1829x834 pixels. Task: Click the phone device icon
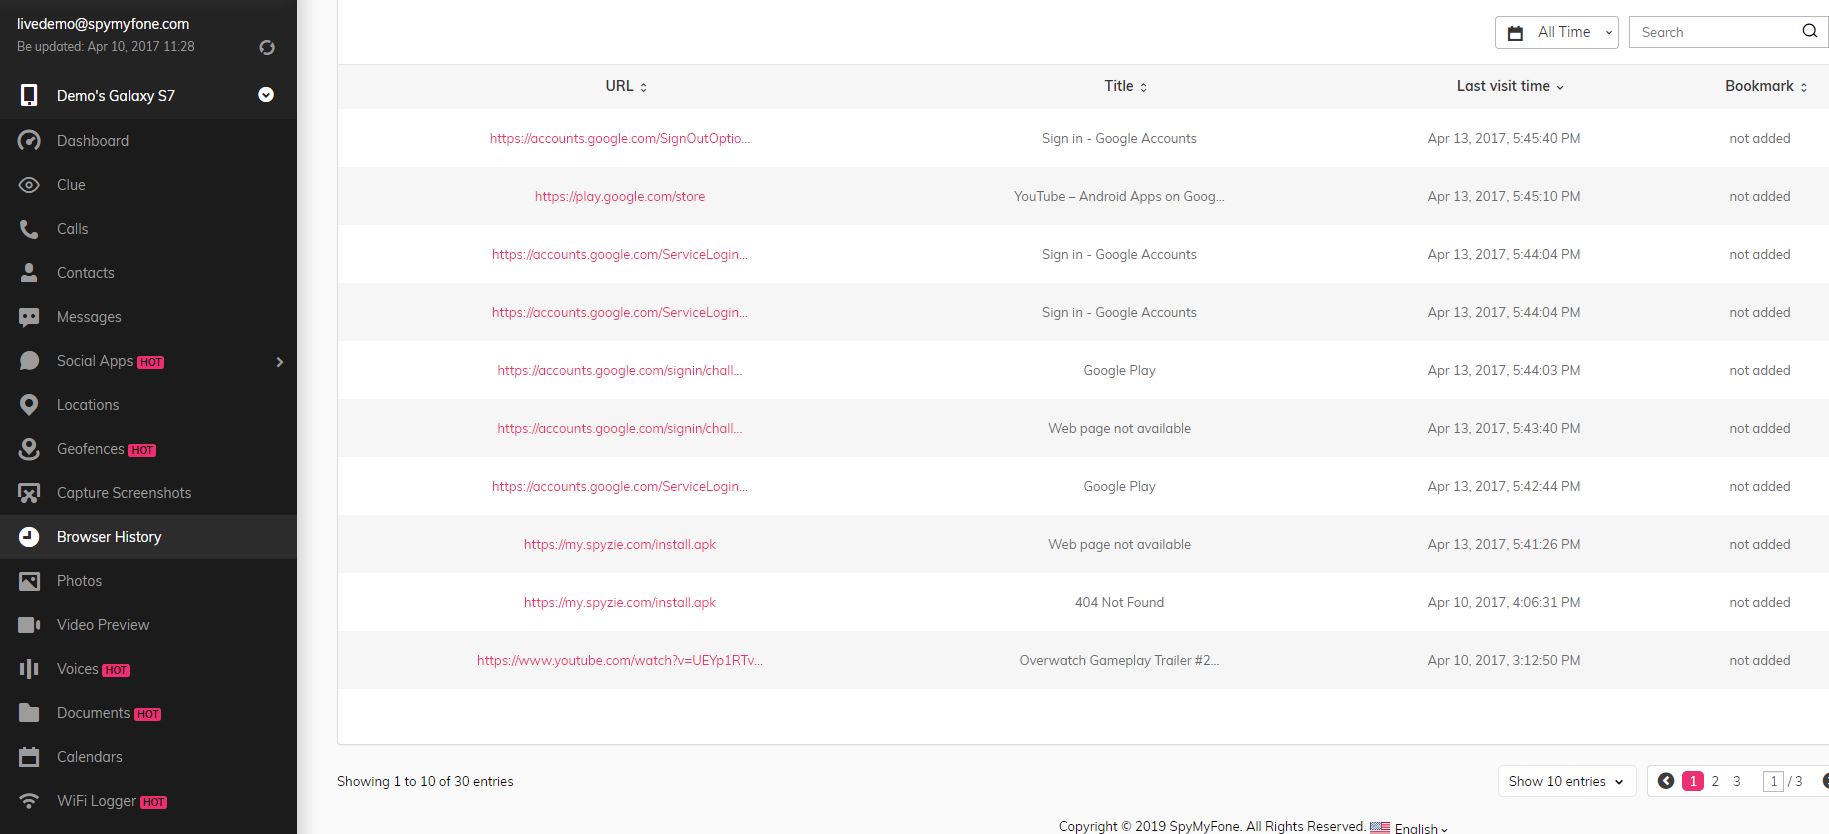[x=29, y=95]
